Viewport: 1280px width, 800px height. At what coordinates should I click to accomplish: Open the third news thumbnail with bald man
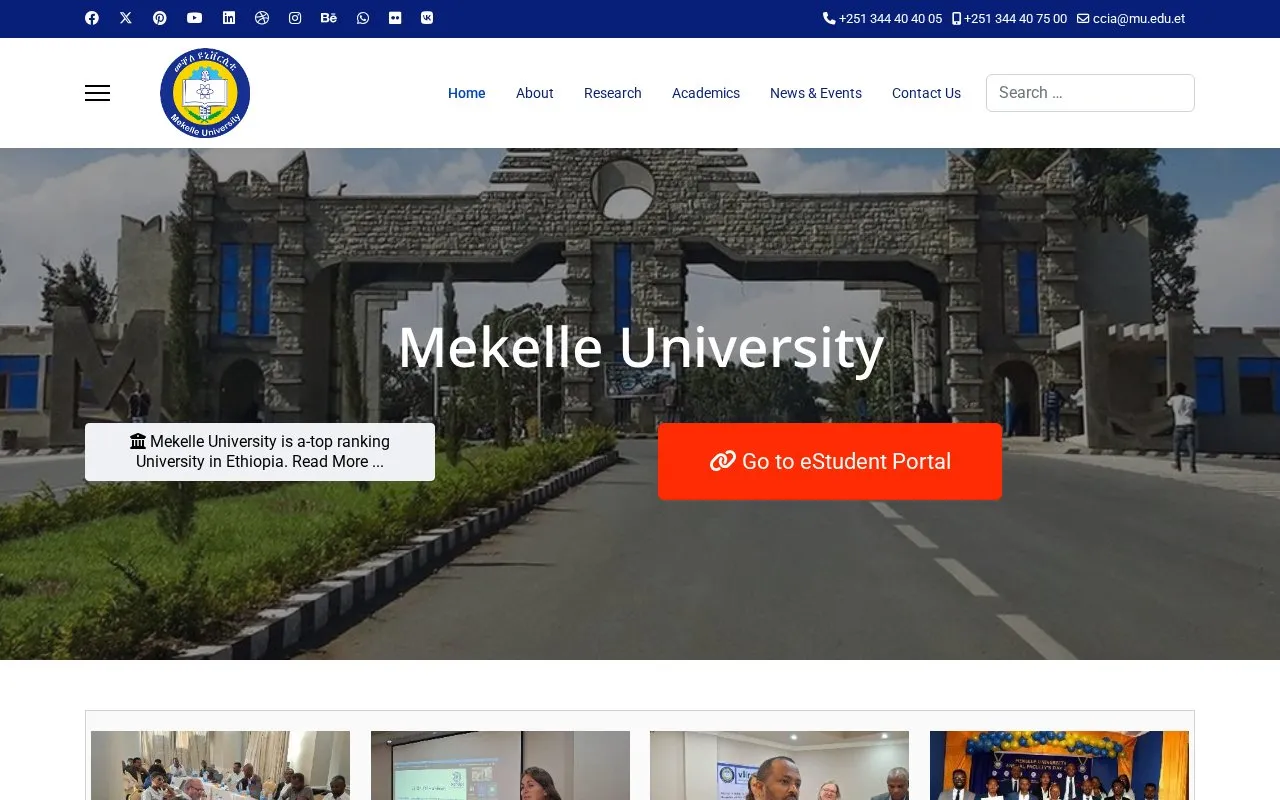(x=779, y=765)
